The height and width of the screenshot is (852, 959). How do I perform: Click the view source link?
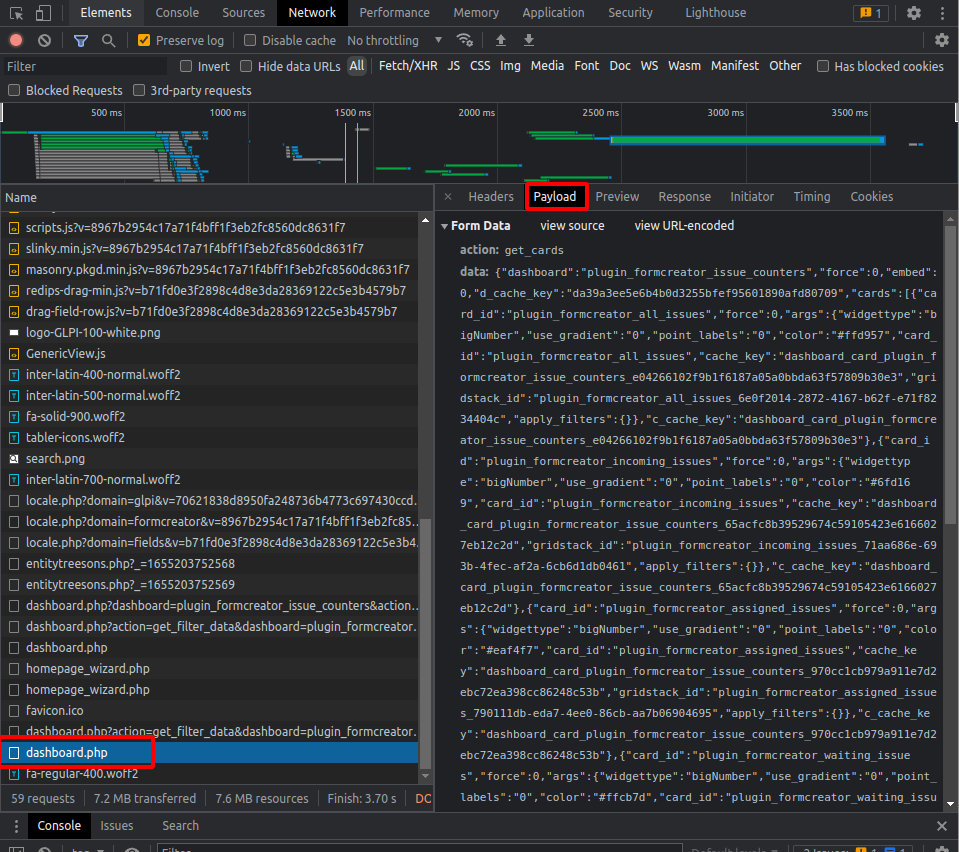coord(572,225)
